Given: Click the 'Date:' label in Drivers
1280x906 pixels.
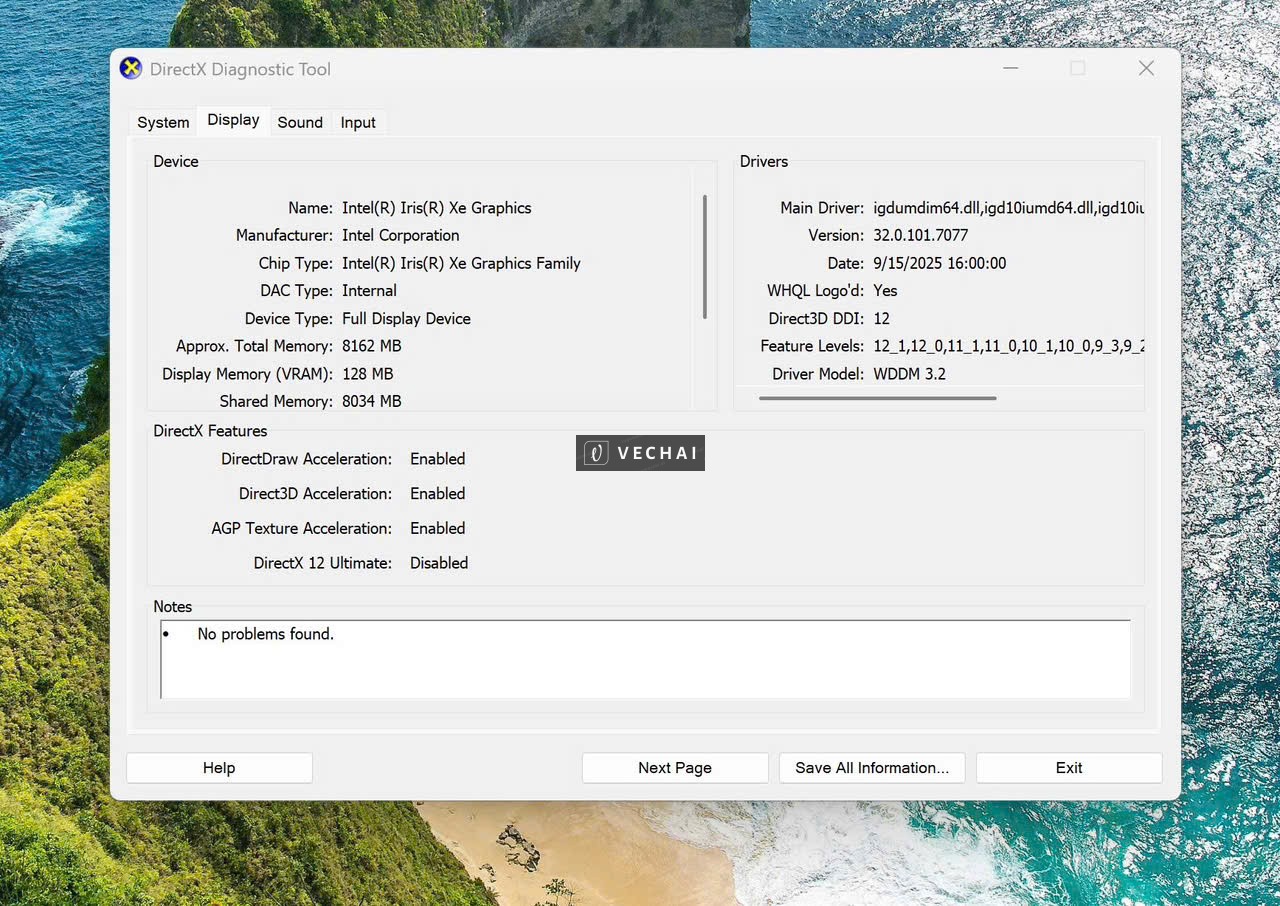Looking at the screenshot, I should [x=846, y=263].
